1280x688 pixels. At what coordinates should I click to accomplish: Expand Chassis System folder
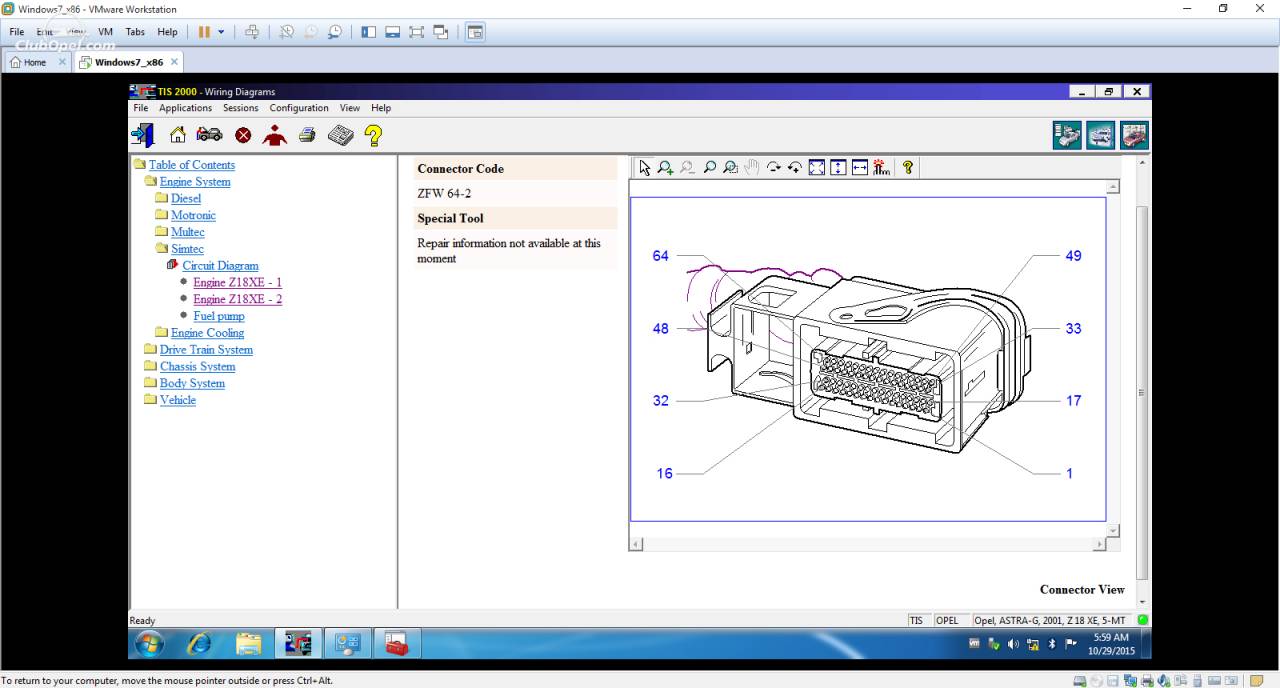click(197, 367)
